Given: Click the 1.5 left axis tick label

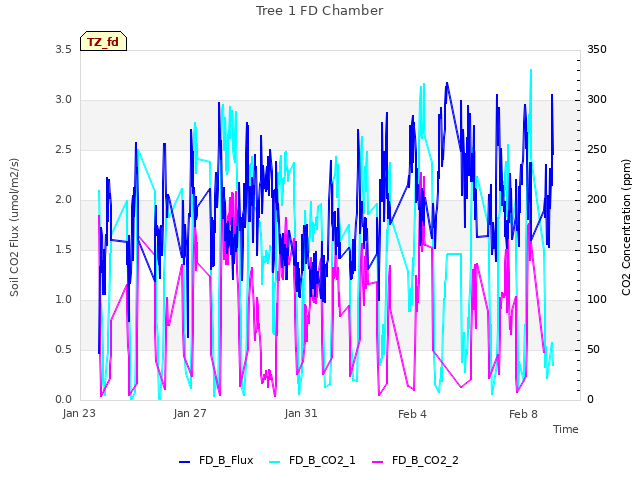Looking at the screenshot, I should point(63,249).
